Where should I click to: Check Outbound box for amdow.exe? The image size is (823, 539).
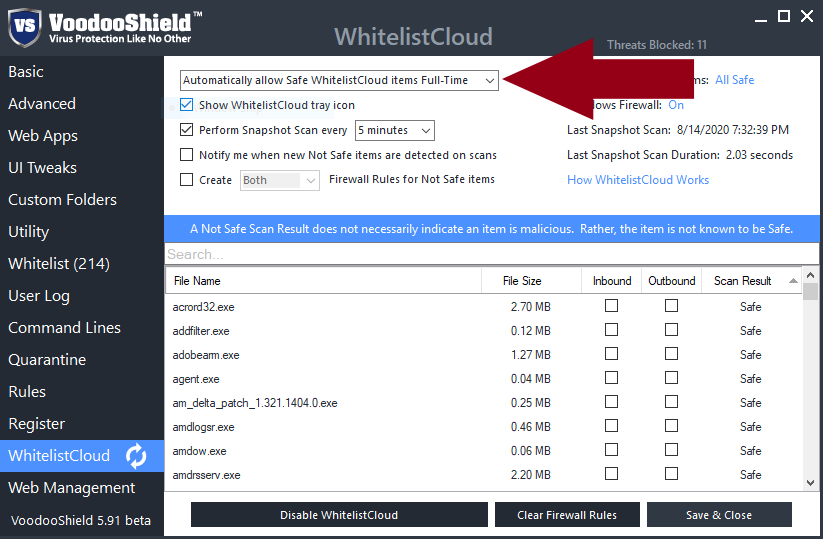tap(671, 450)
